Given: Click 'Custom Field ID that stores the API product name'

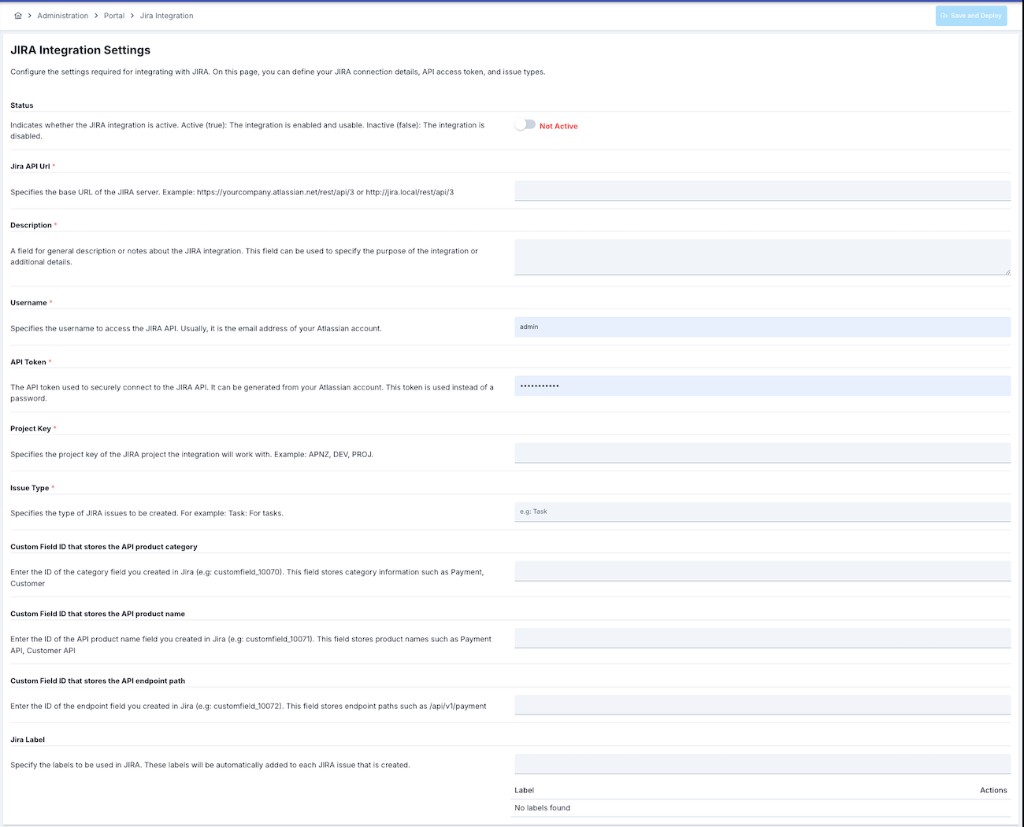Looking at the screenshot, I should tap(97, 614).
